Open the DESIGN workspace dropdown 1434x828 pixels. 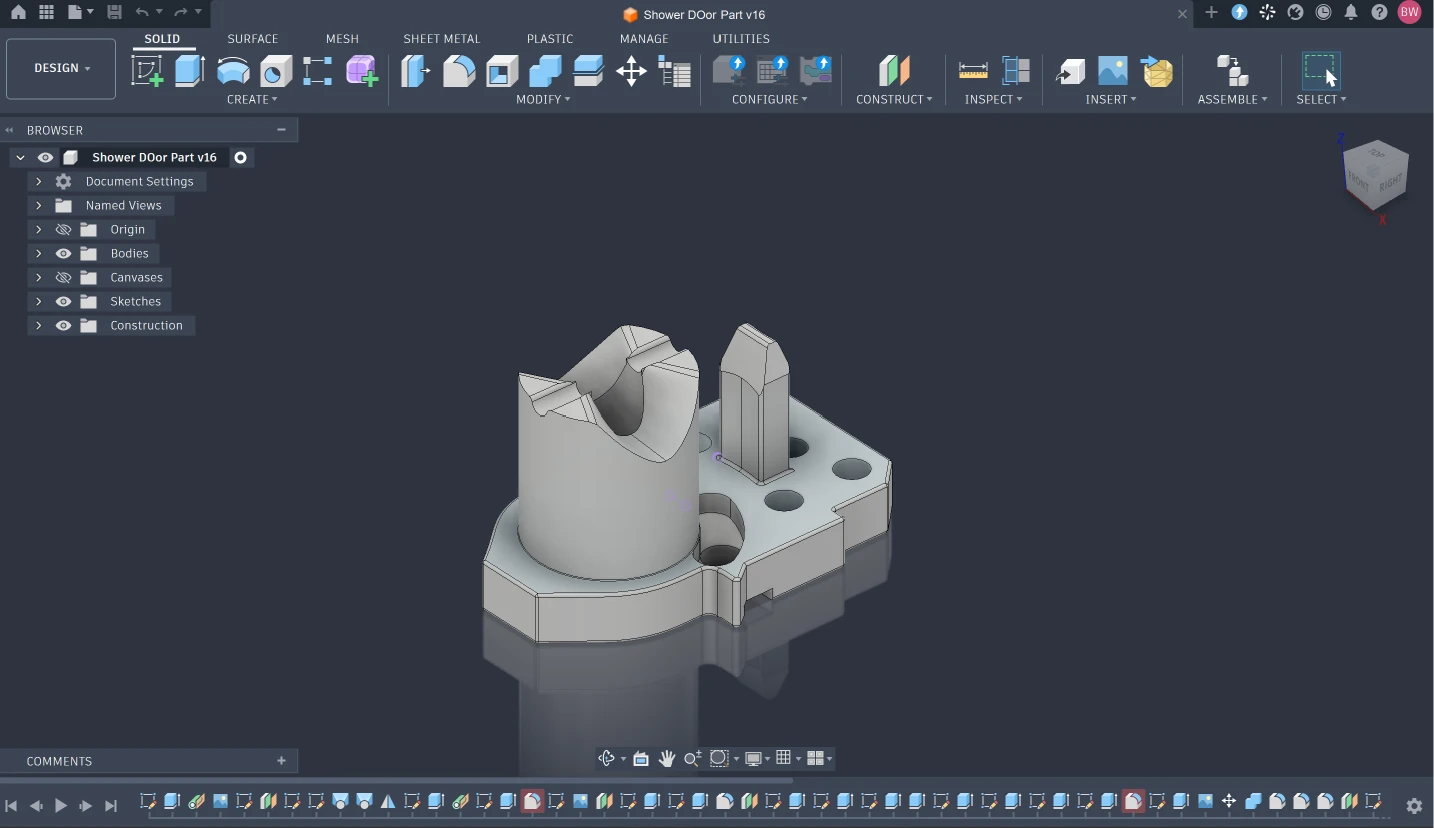(61, 68)
